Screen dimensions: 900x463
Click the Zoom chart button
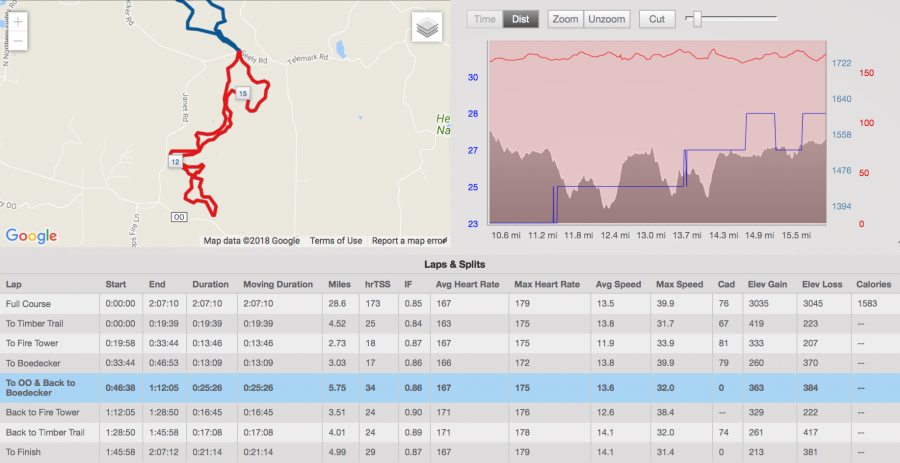coord(565,19)
